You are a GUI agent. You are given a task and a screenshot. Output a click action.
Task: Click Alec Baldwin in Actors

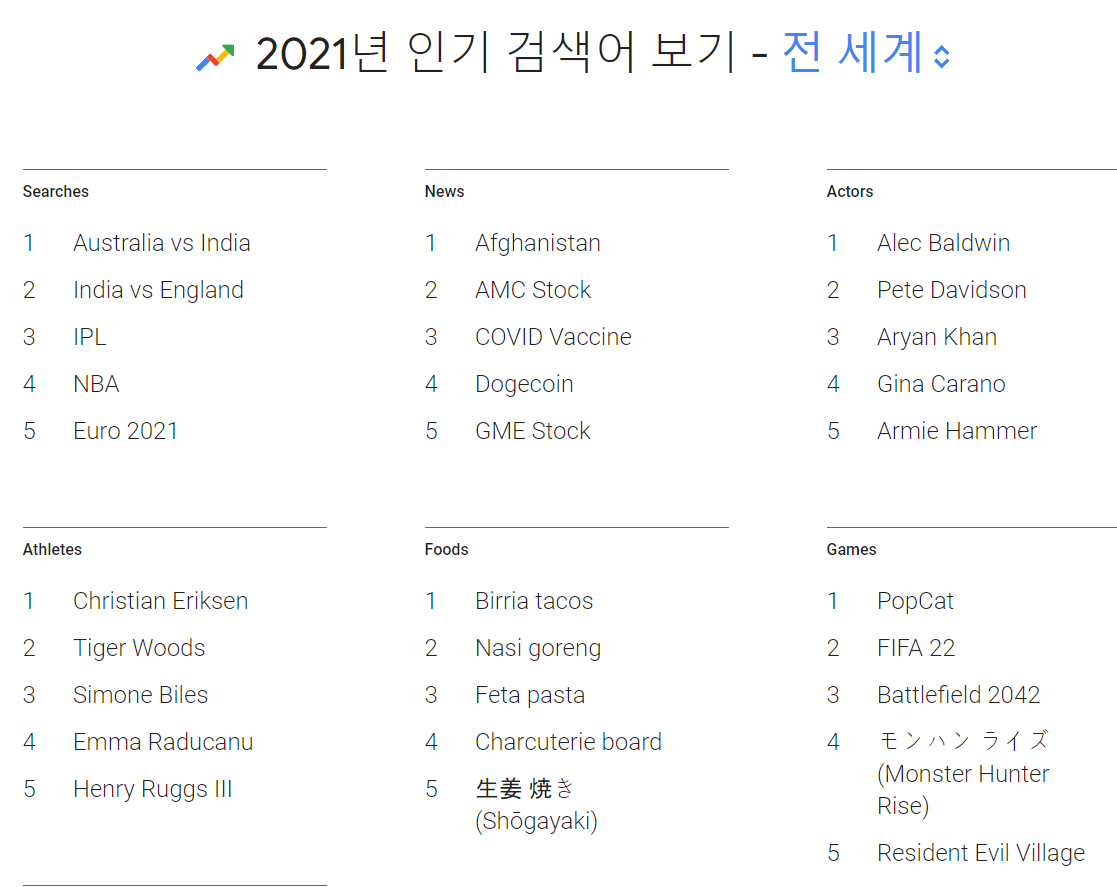click(x=944, y=243)
